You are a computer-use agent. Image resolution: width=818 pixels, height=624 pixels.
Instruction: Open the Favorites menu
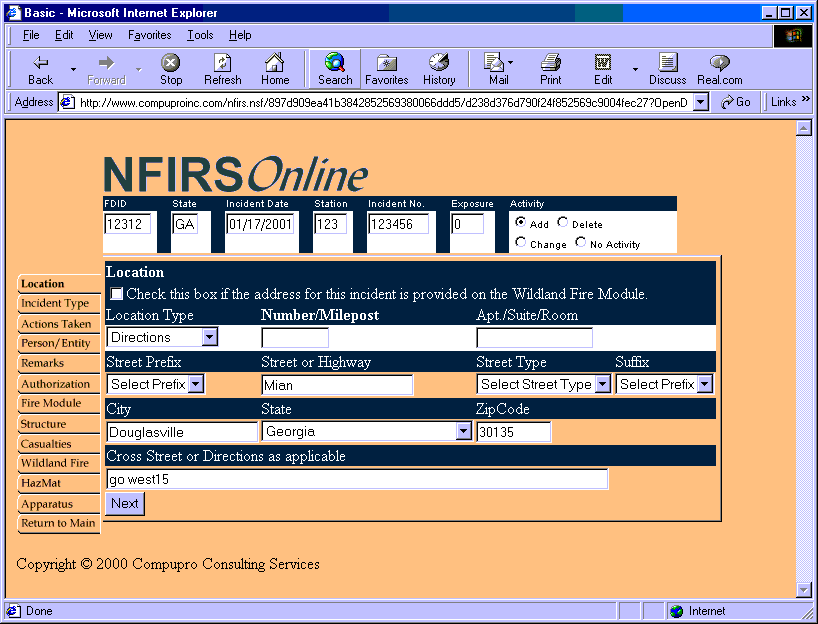(150, 35)
